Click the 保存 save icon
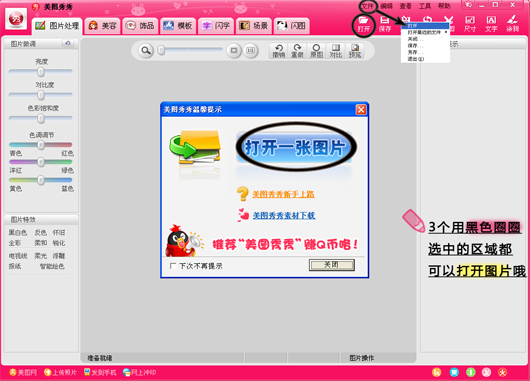 tap(385, 24)
